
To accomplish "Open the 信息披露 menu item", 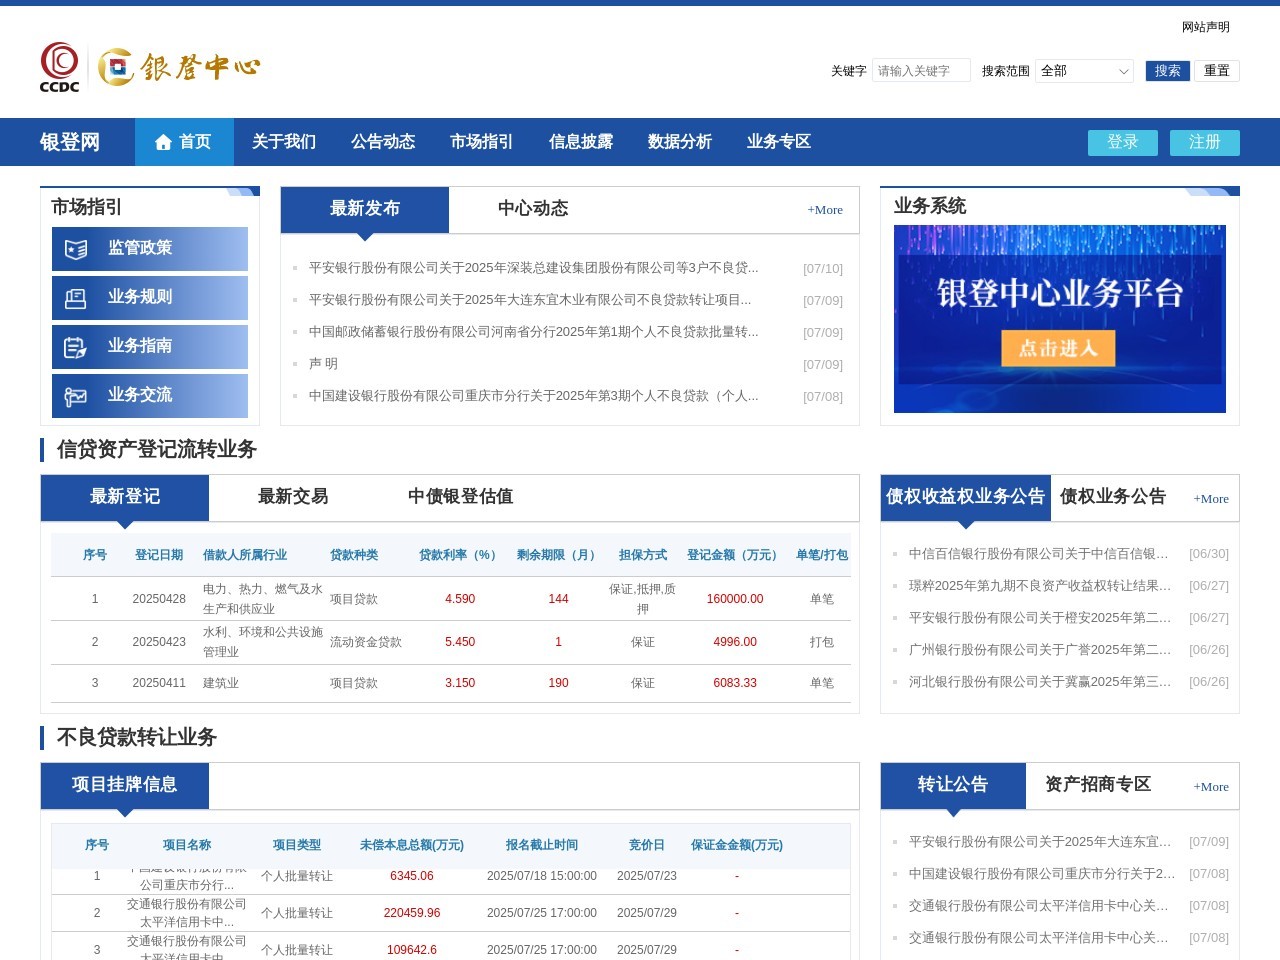I will tap(580, 142).
